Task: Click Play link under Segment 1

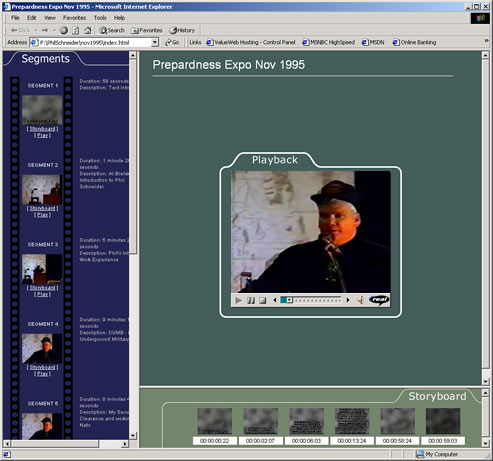Action: point(42,135)
